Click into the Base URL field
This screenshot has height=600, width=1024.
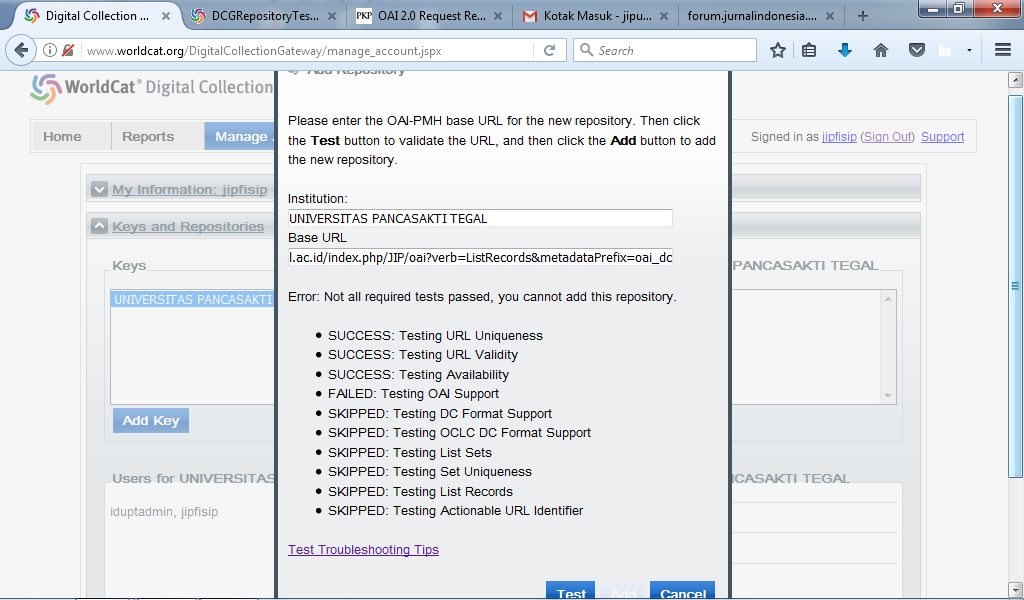[x=480, y=257]
